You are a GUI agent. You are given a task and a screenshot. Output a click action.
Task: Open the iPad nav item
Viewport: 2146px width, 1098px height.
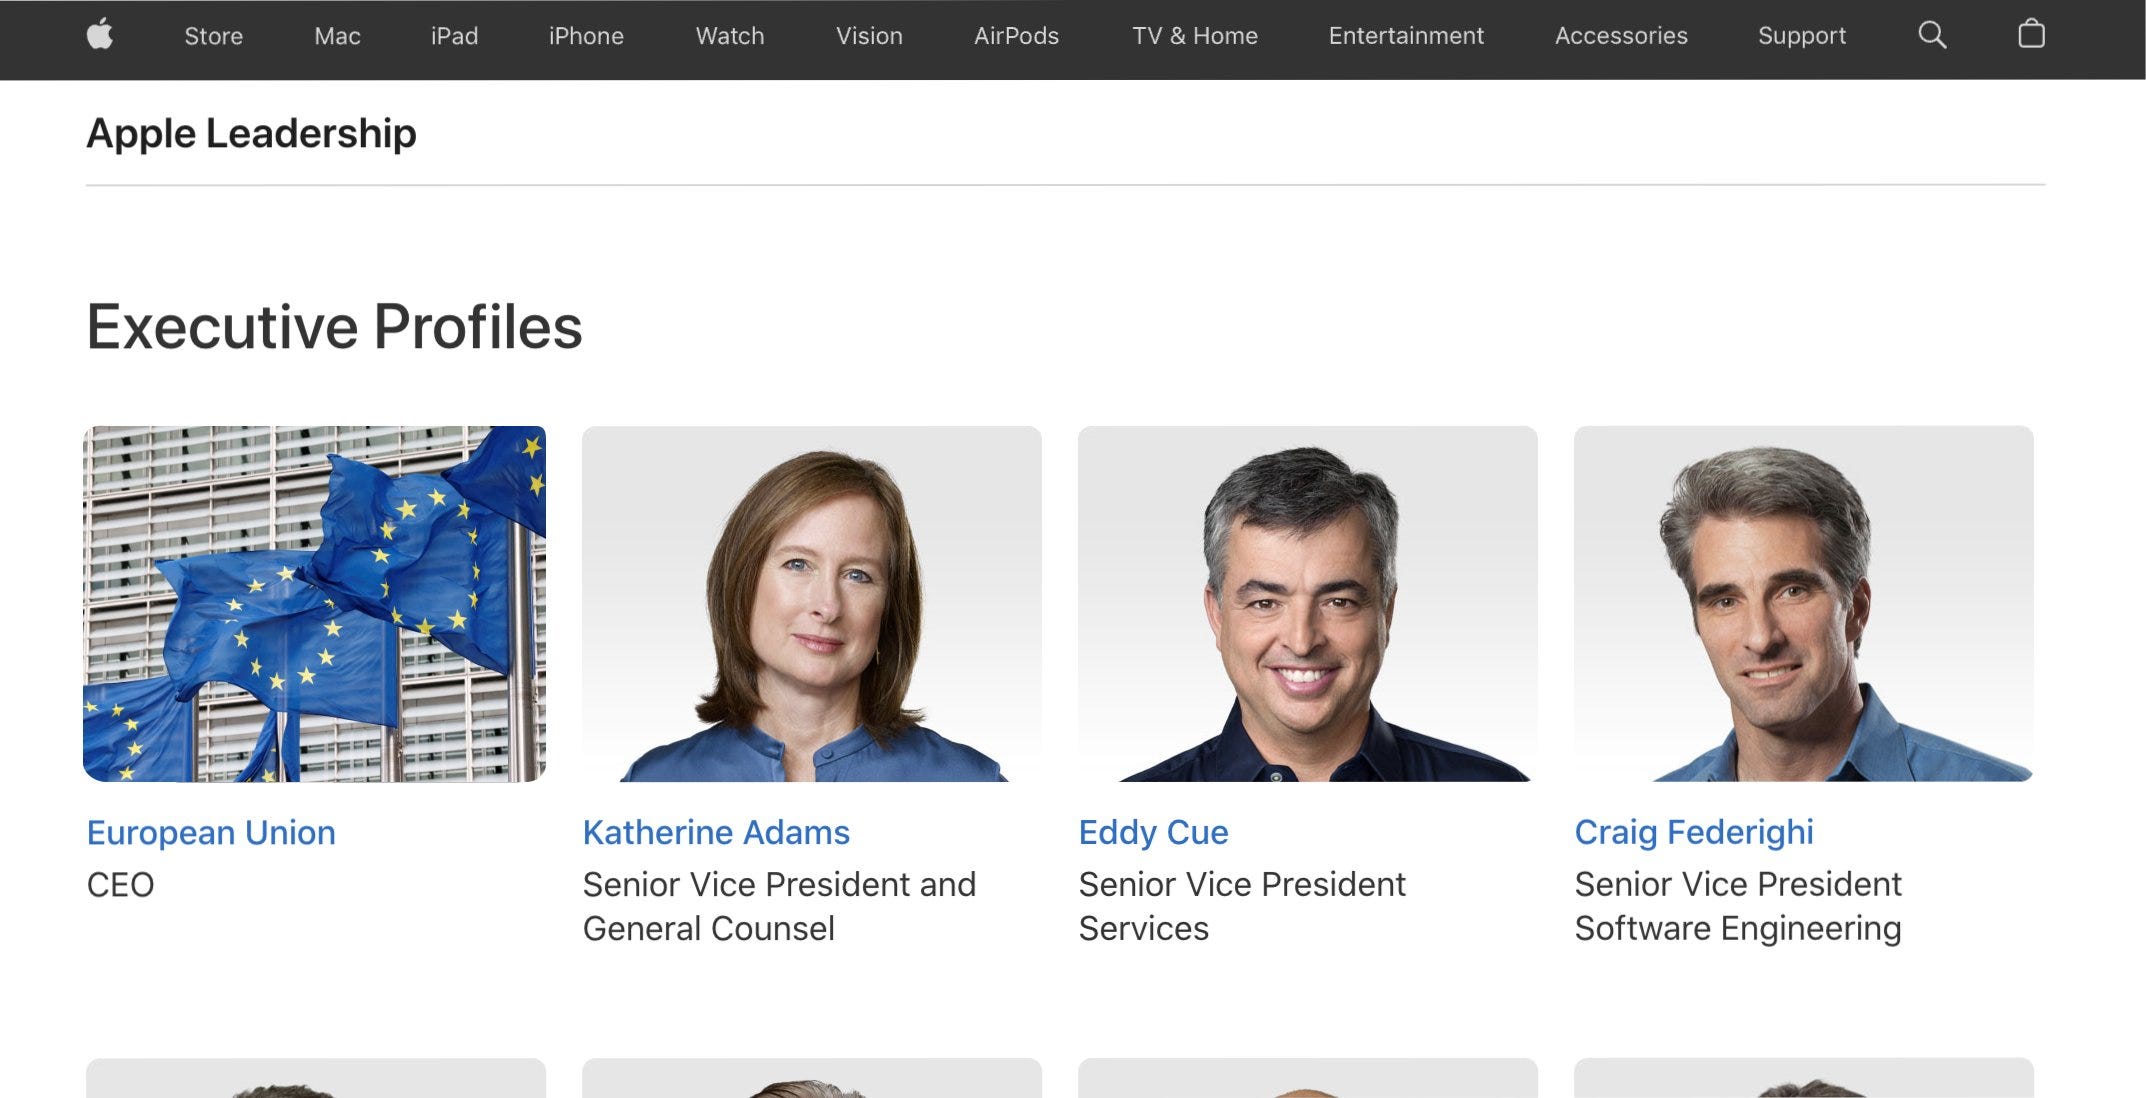point(454,36)
